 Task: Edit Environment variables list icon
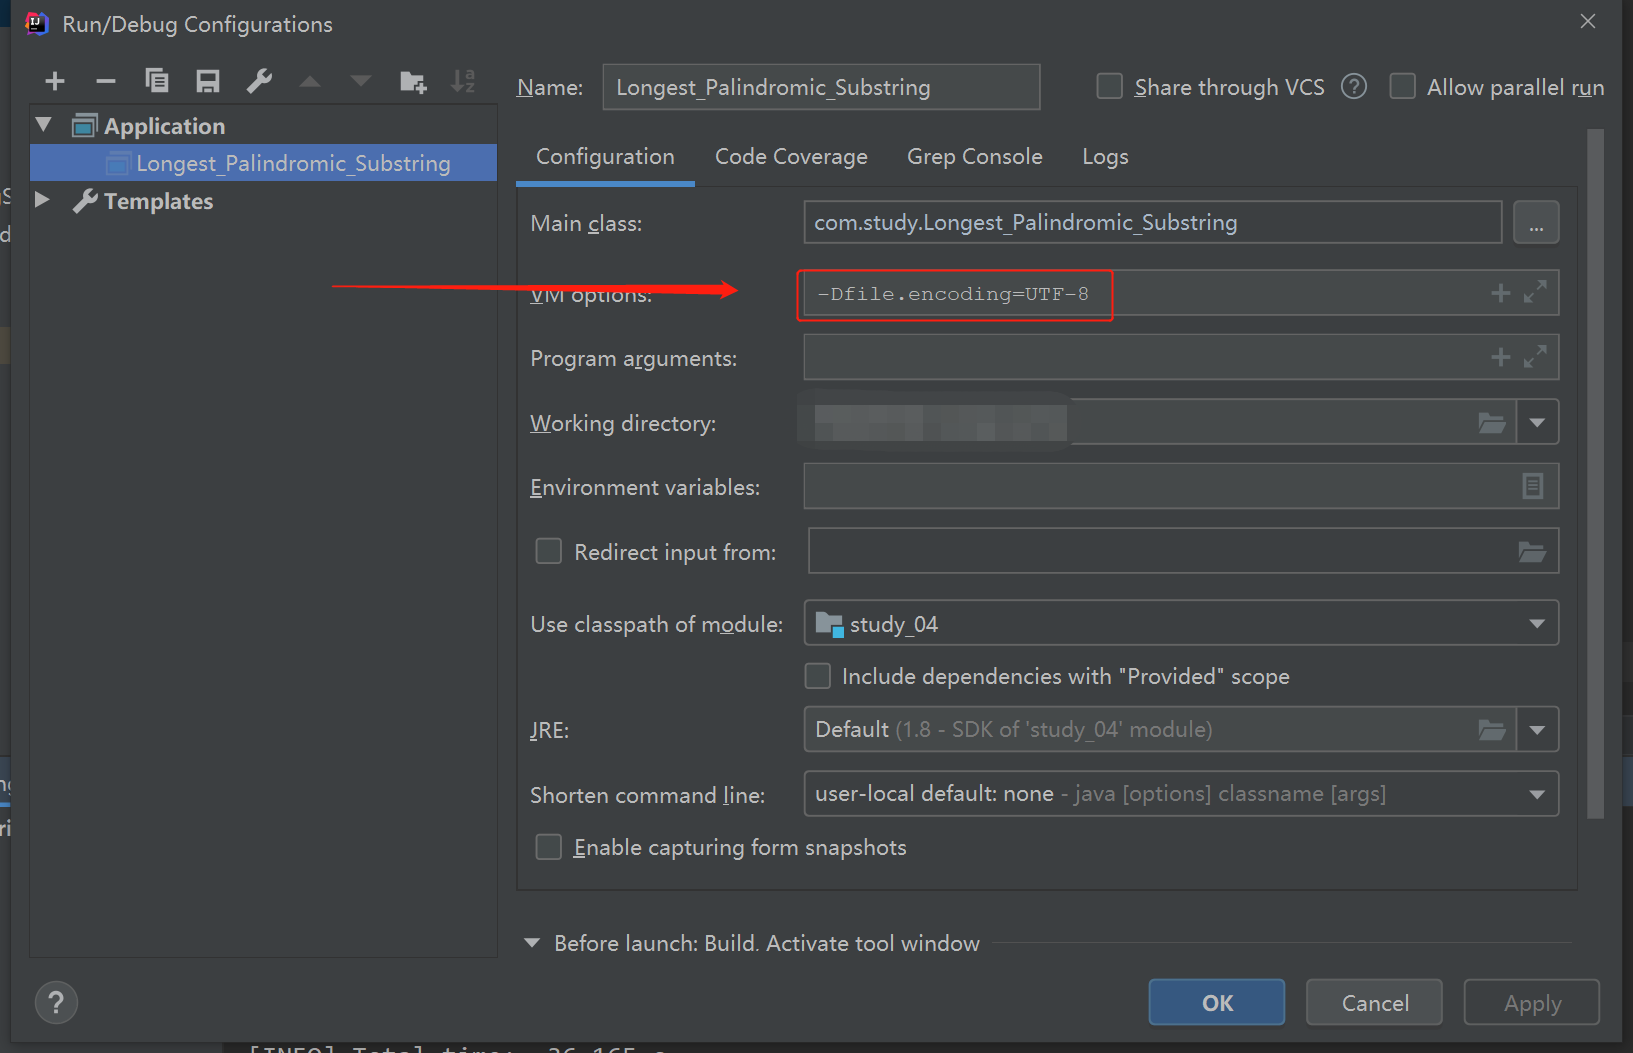click(x=1532, y=486)
